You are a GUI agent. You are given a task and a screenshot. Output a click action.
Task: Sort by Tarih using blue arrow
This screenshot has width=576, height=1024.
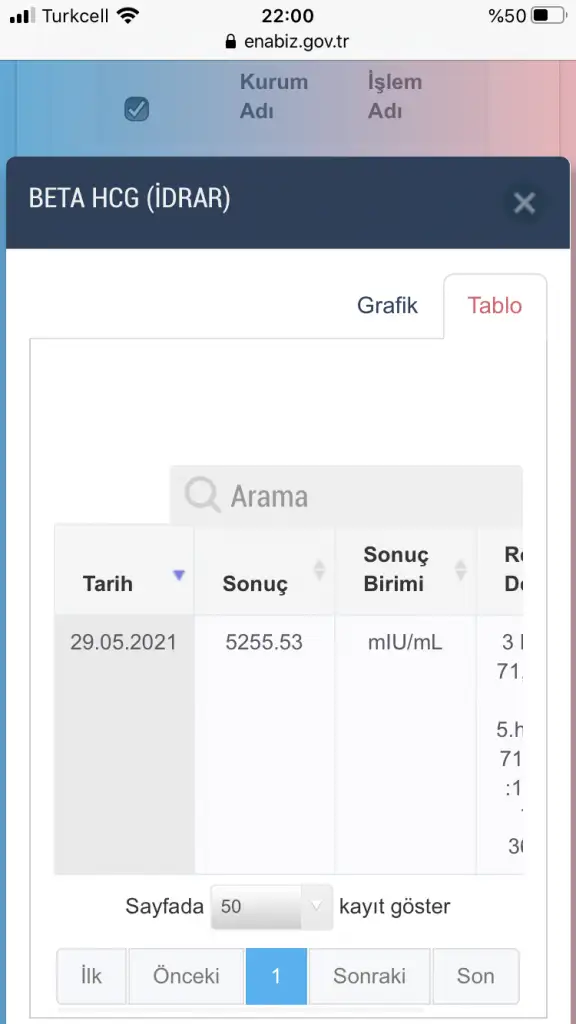(178, 575)
